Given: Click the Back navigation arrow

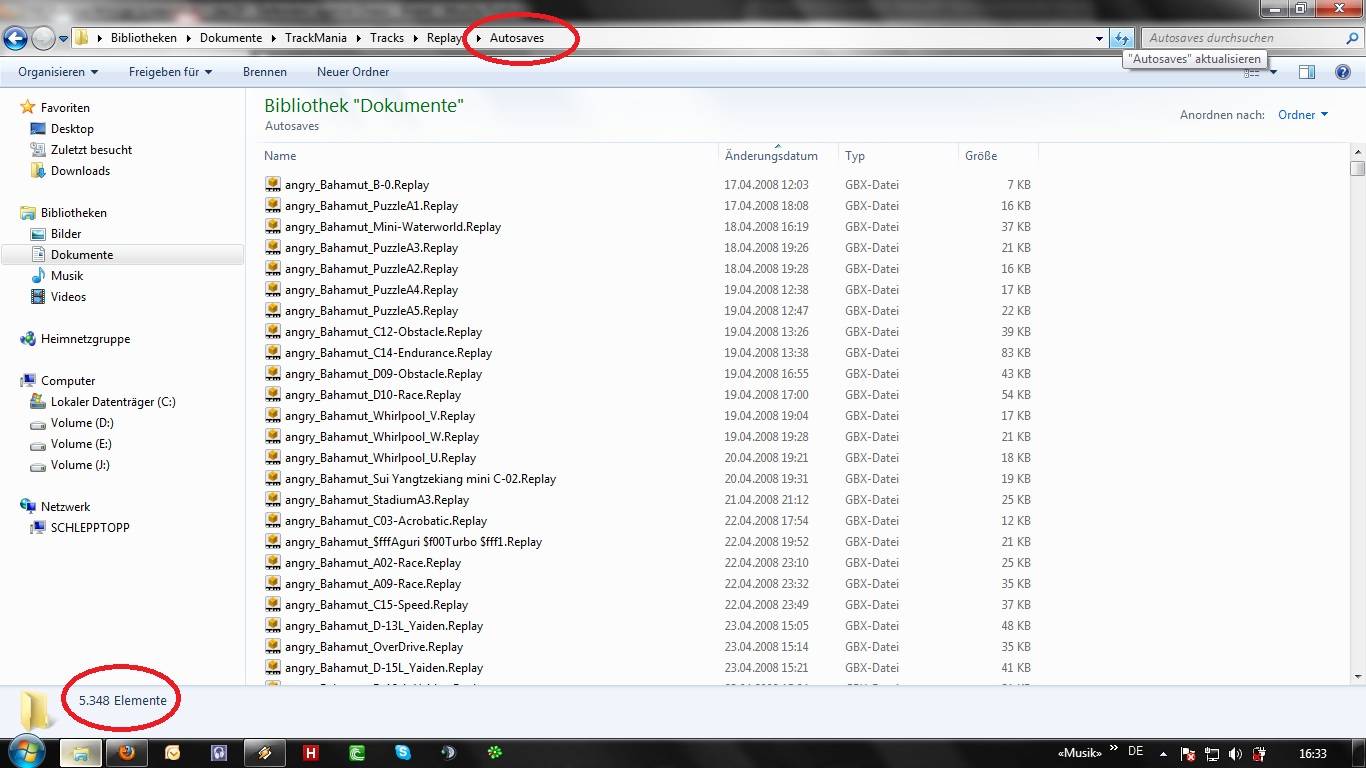Looking at the screenshot, I should pyautogui.click(x=15, y=38).
